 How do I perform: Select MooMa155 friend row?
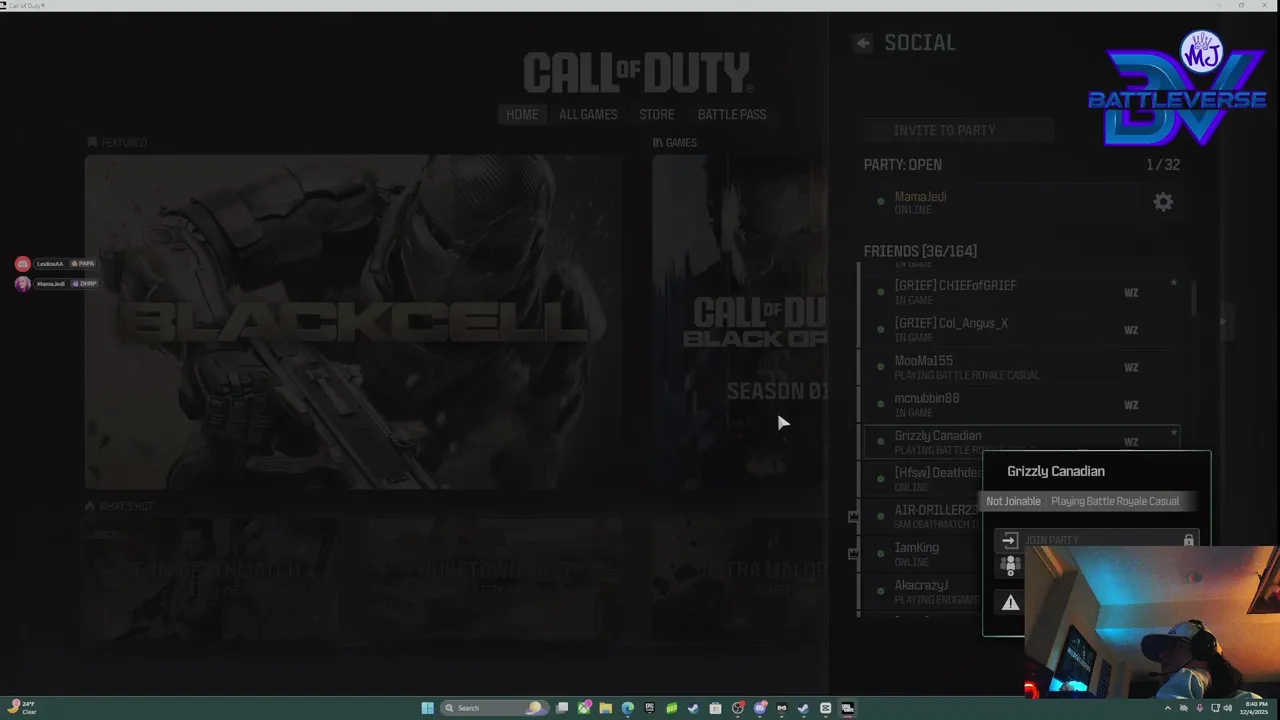[x=1021, y=367]
